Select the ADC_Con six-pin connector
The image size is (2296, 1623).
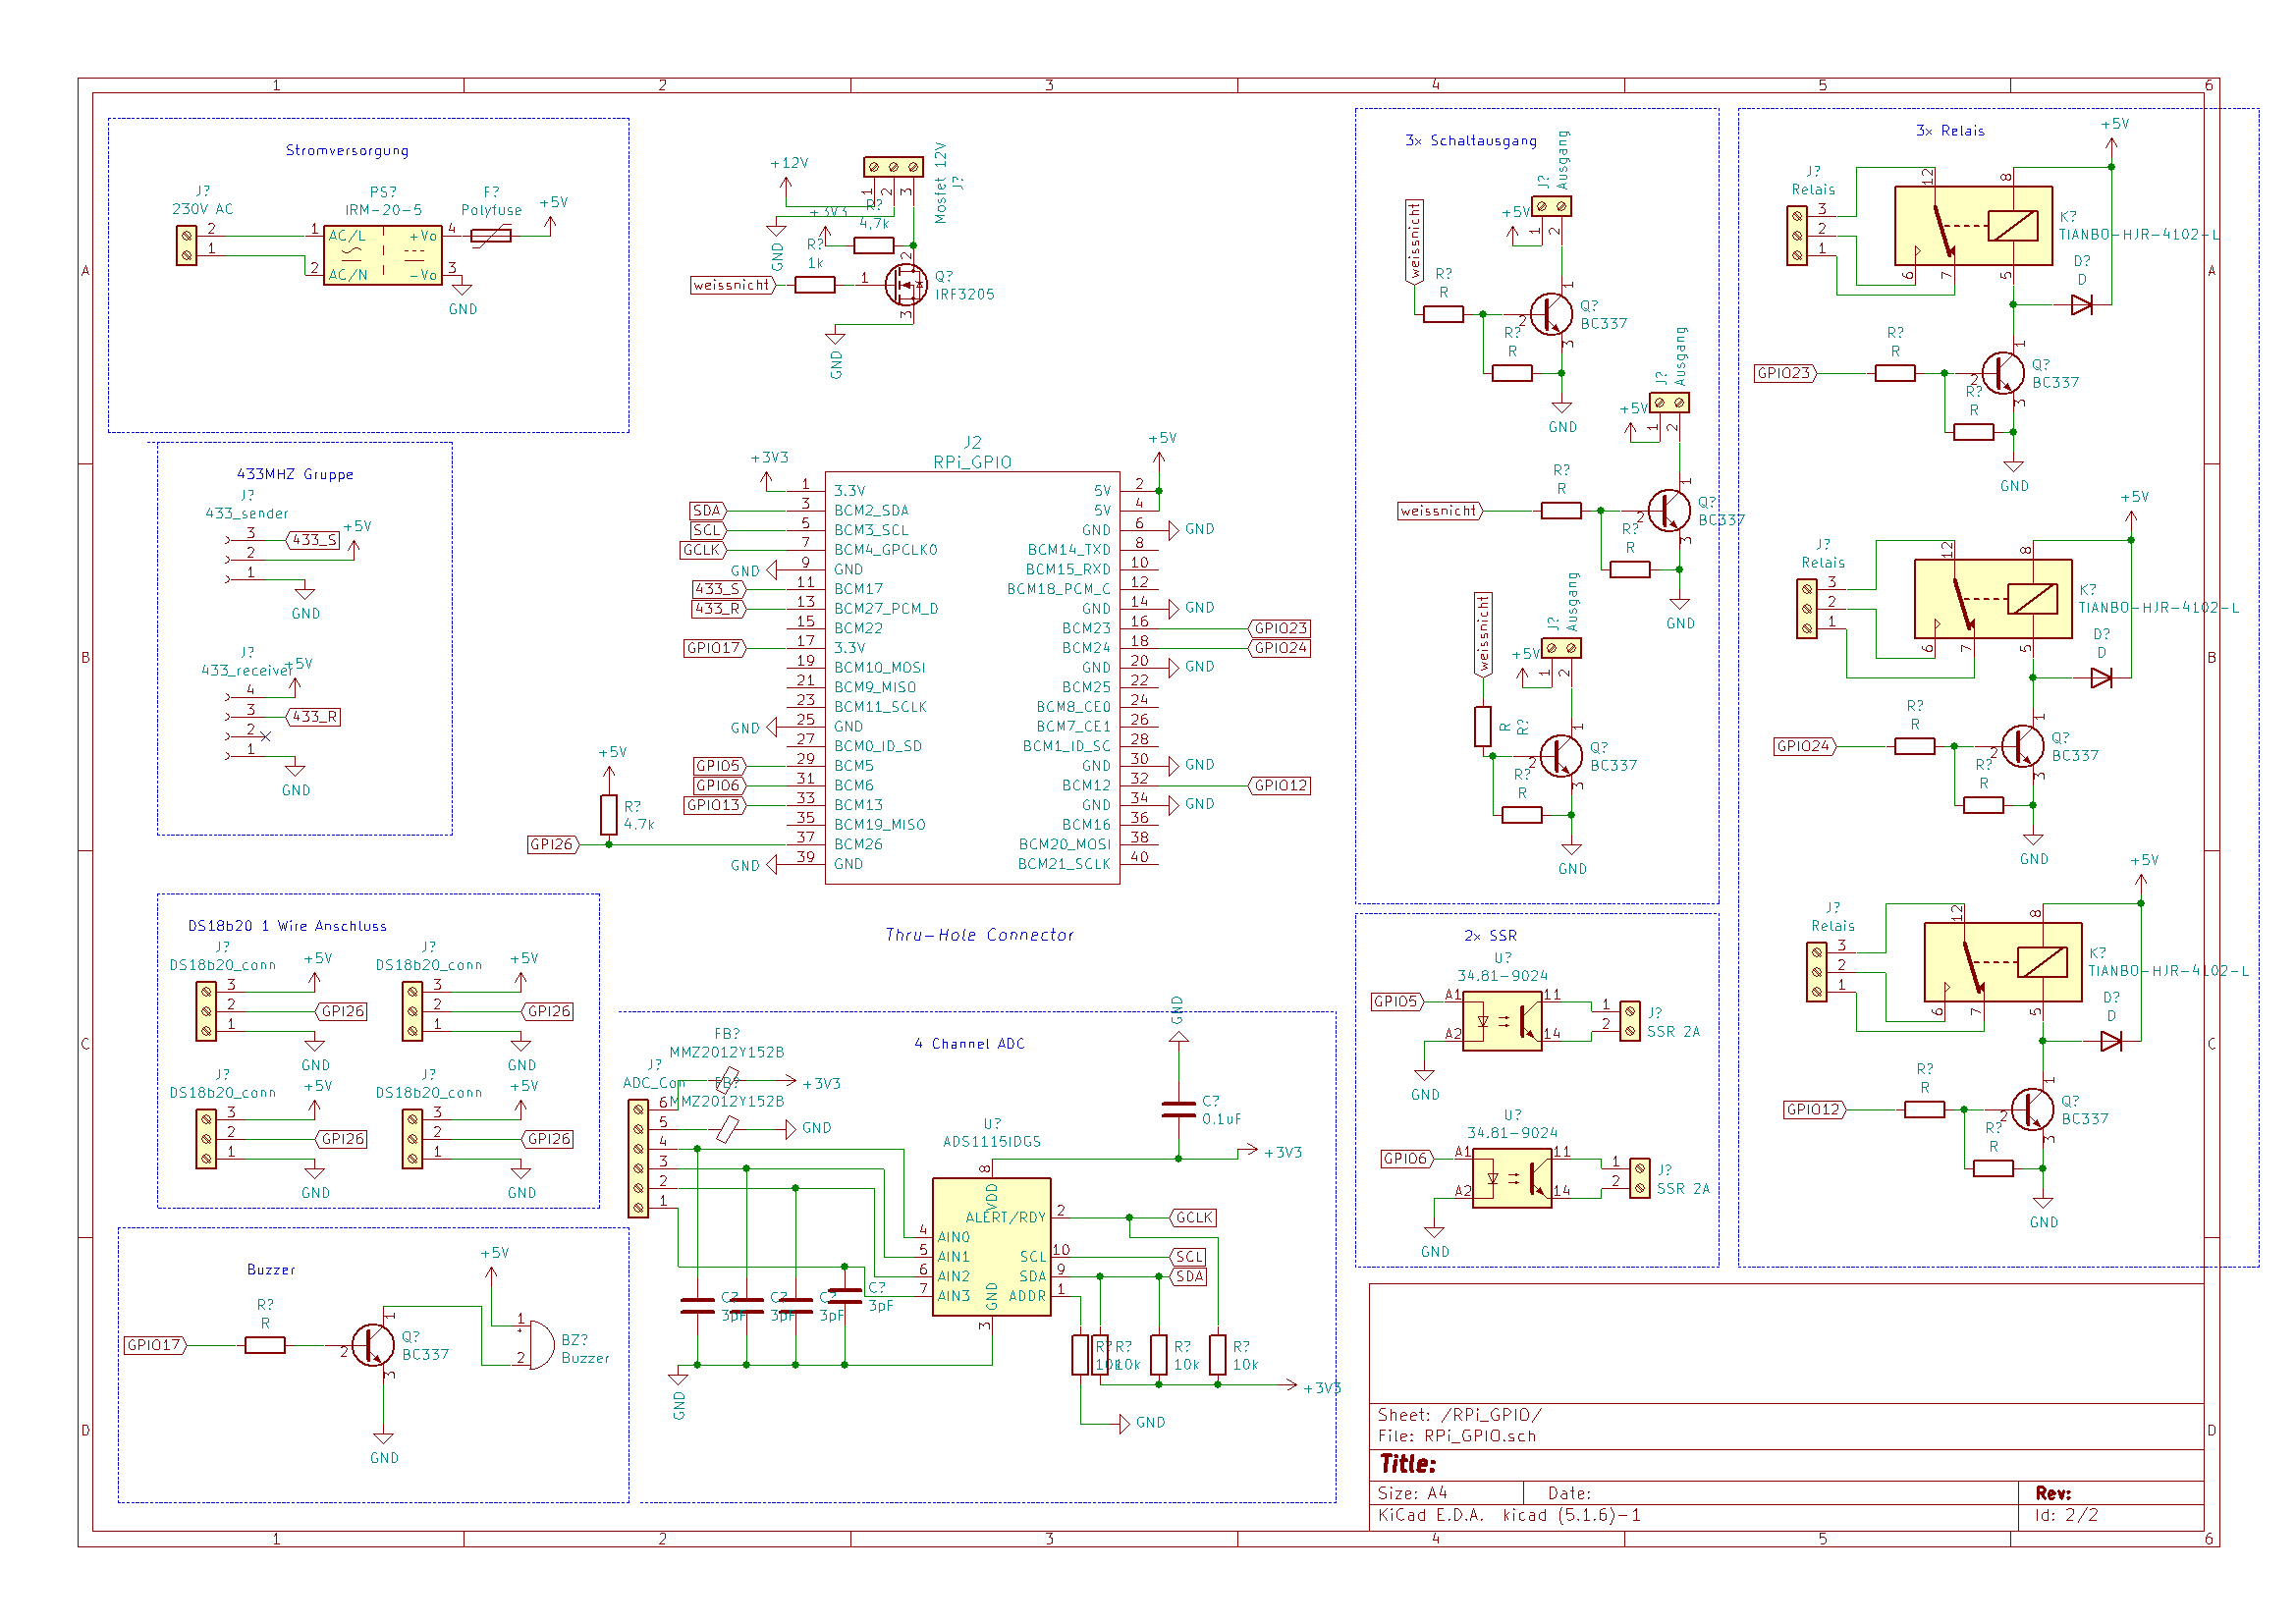coord(638,1159)
